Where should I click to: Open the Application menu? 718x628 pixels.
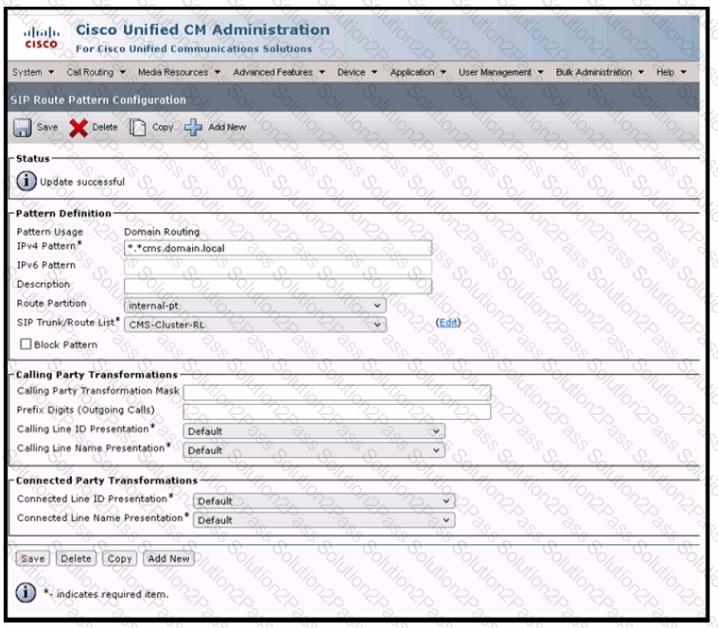click(x=418, y=72)
